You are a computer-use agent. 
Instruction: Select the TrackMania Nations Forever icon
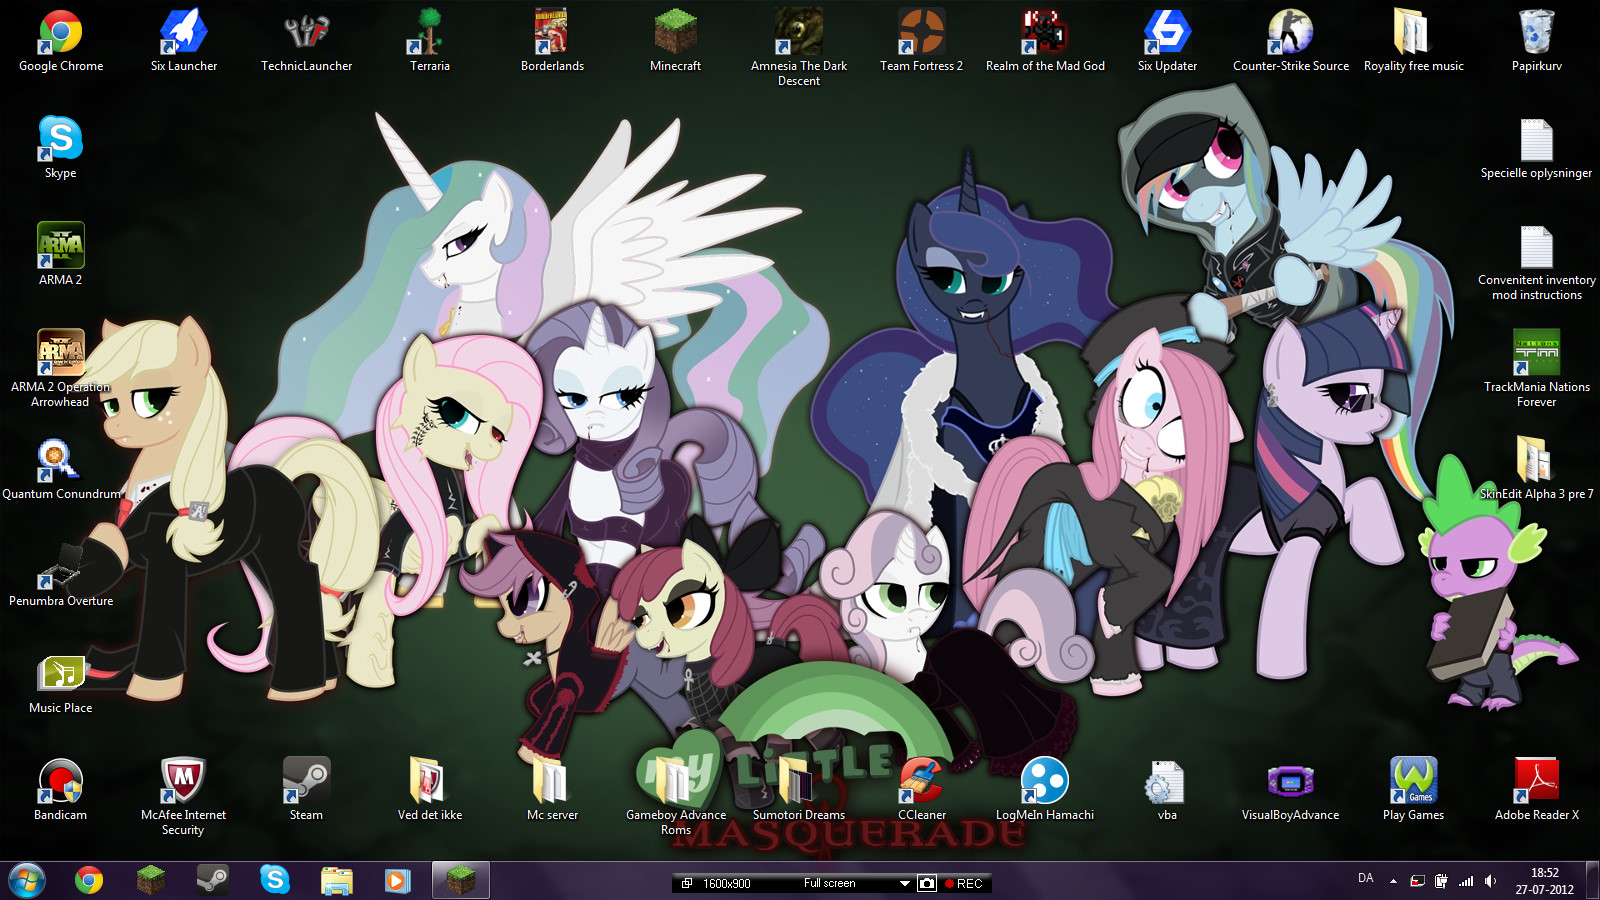1536,355
